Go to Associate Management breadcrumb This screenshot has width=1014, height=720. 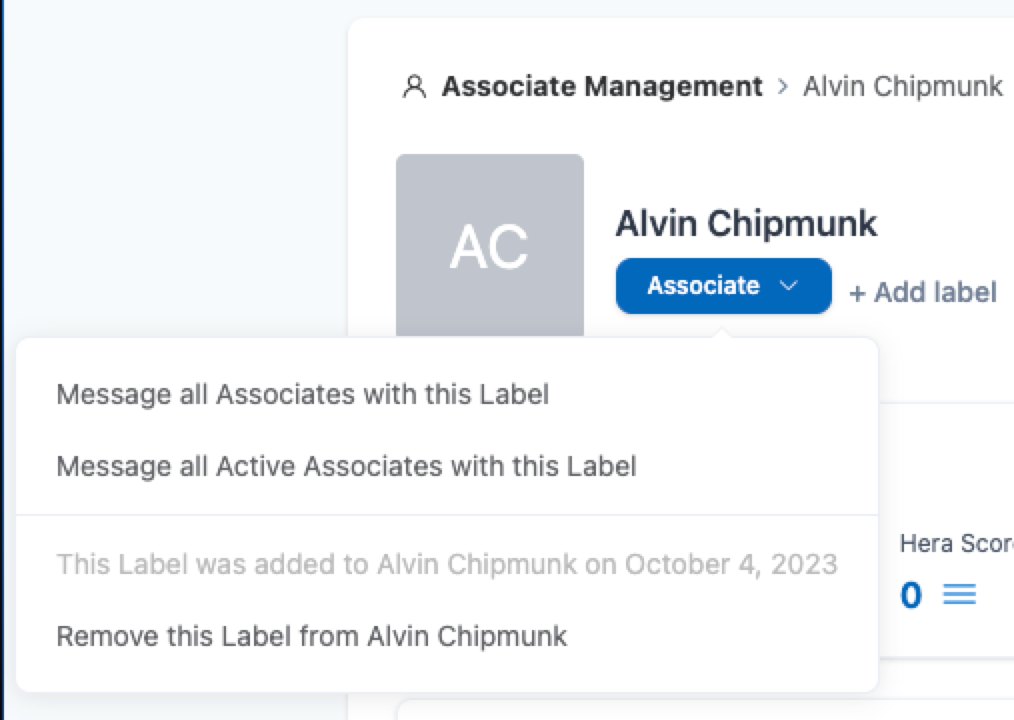tap(602, 87)
